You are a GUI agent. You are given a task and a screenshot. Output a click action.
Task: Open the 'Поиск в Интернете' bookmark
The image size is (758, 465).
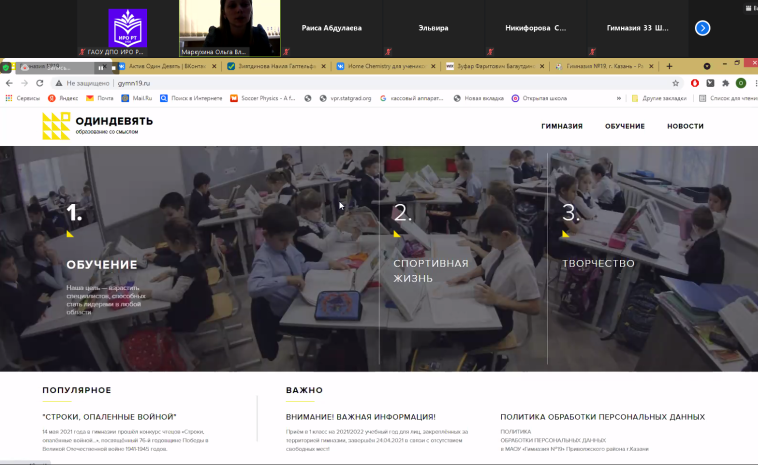coord(191,98)
